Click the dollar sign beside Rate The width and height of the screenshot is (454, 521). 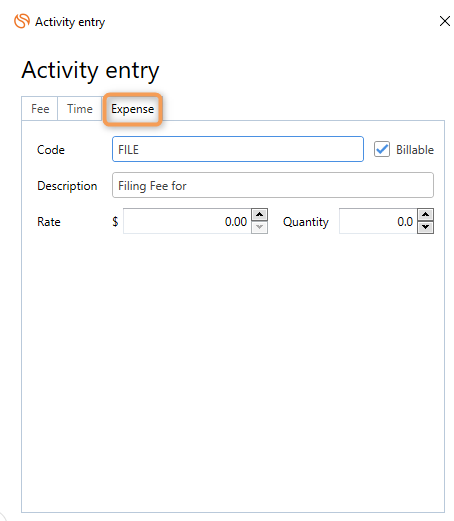[x=115, y=221]
